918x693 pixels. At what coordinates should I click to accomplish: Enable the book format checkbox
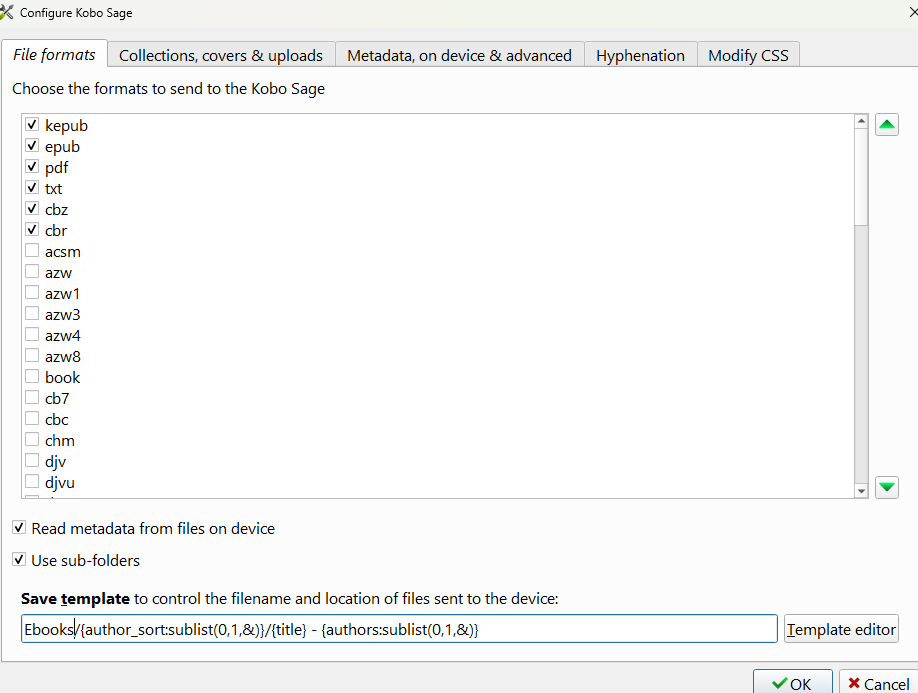pyautogui.click(x=32, y=377)
